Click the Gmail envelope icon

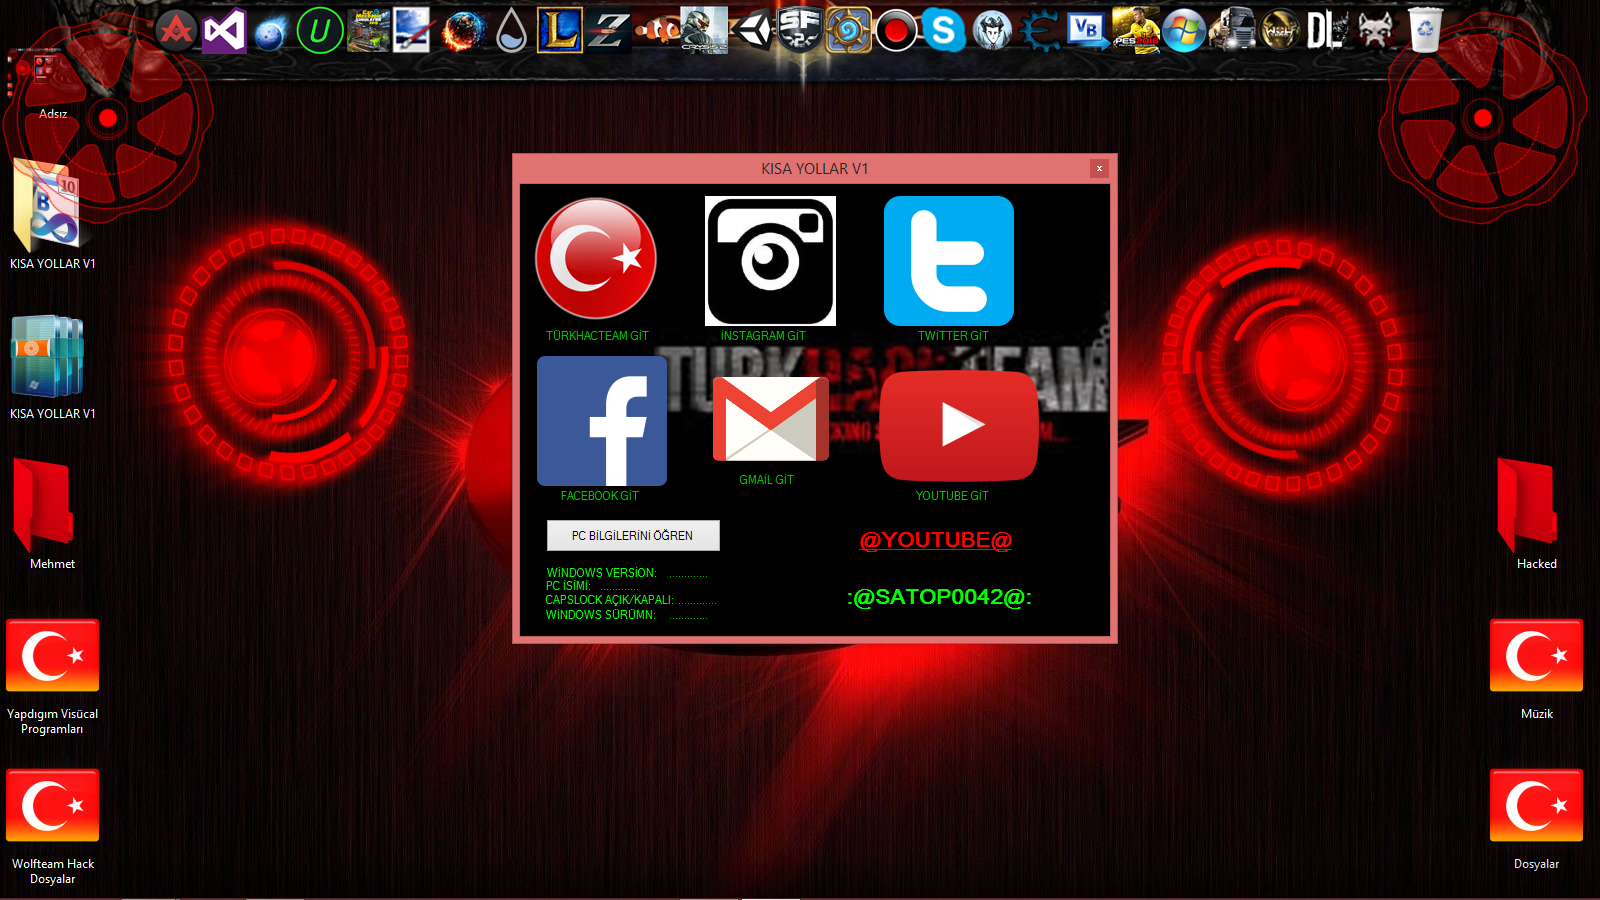point(771,419)
